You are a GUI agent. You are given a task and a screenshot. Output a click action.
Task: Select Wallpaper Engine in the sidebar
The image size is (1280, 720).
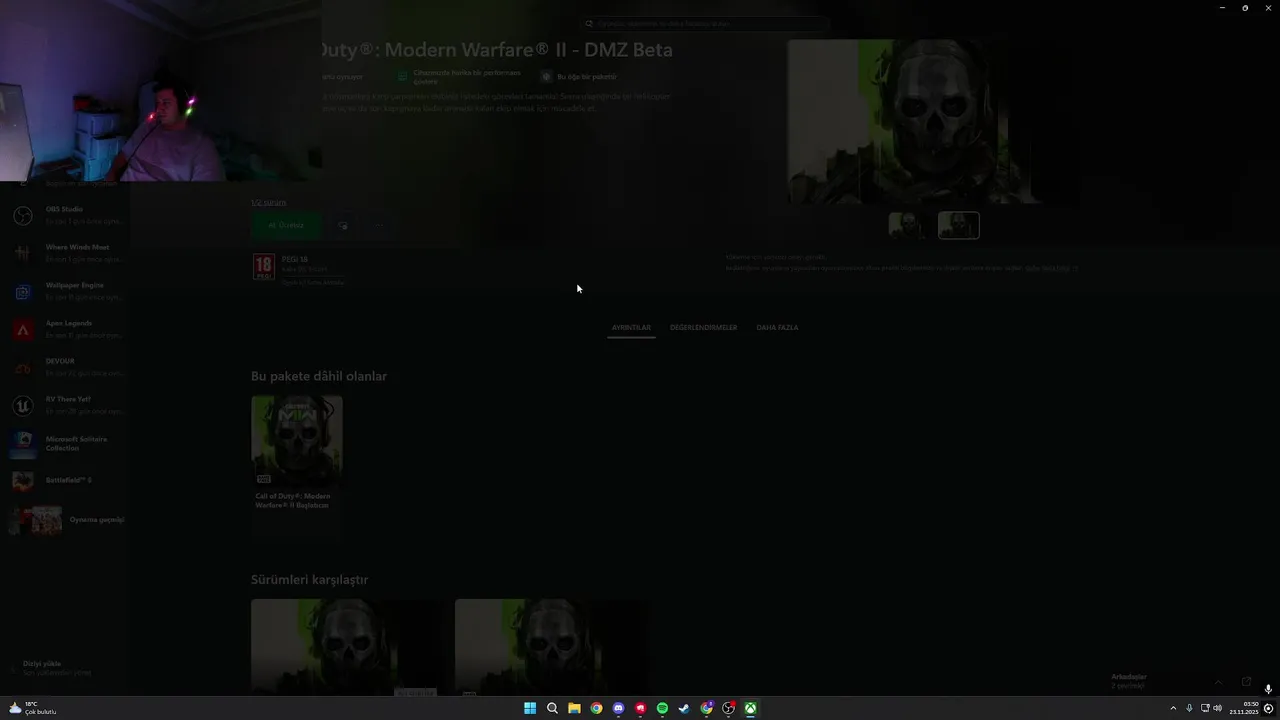click(65, 291)
